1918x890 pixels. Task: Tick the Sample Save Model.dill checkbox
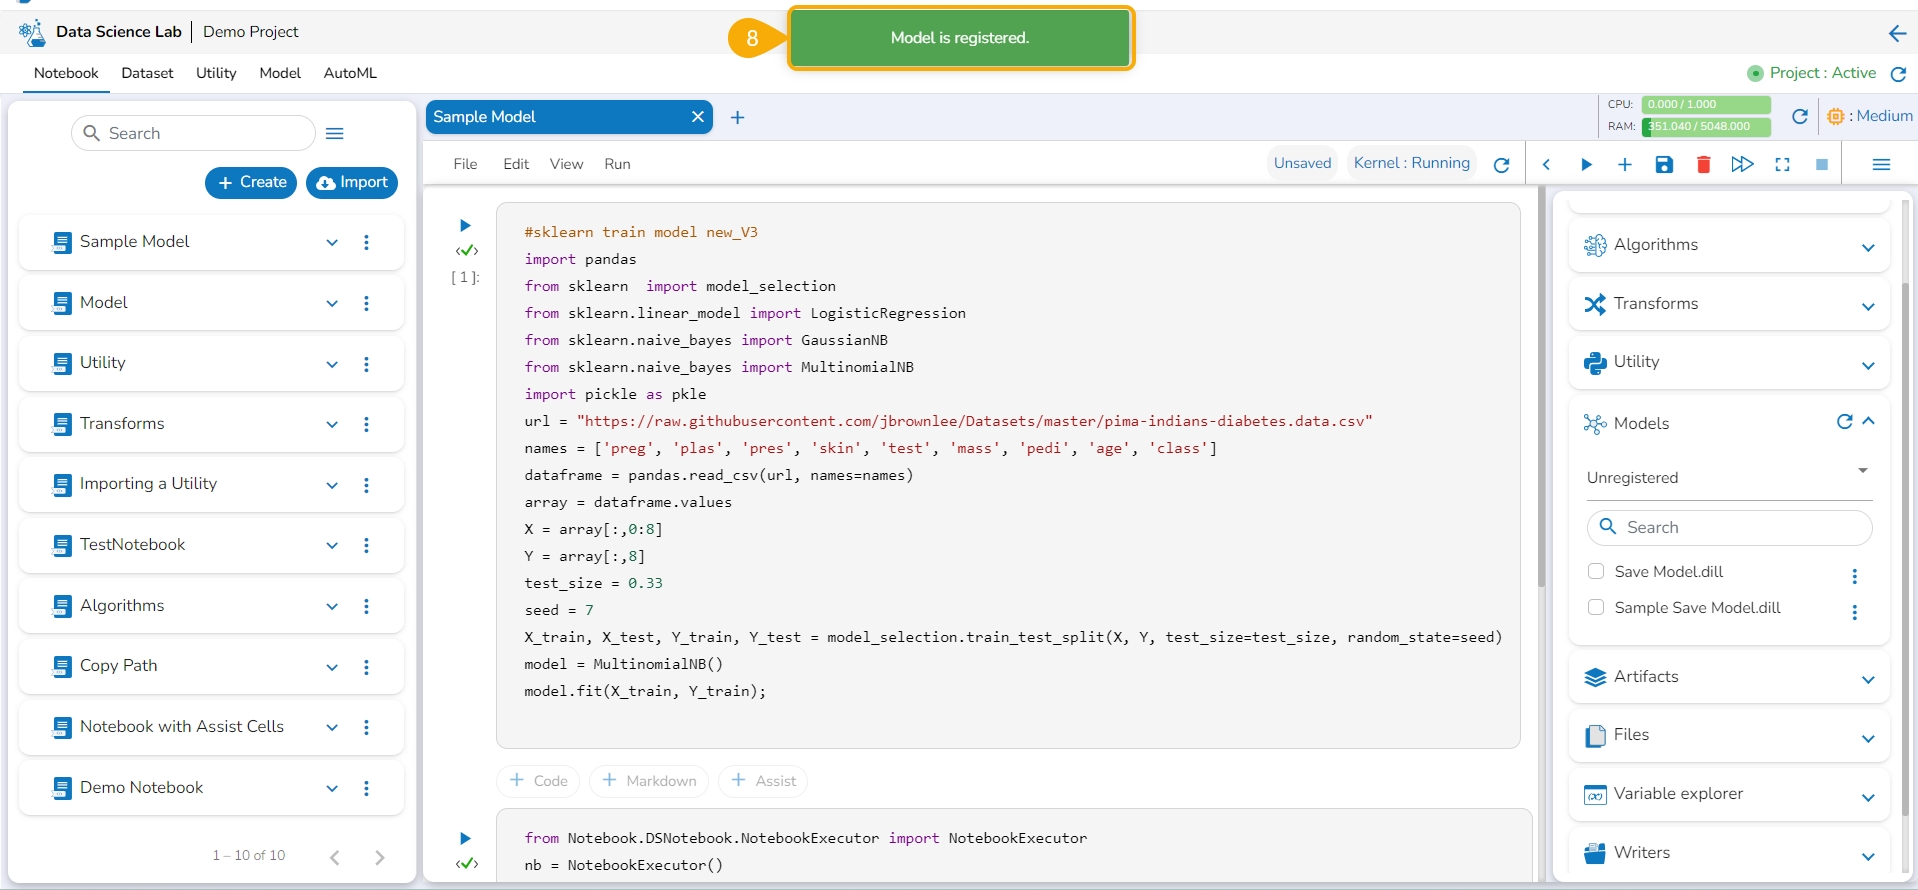pos(1596,607)
